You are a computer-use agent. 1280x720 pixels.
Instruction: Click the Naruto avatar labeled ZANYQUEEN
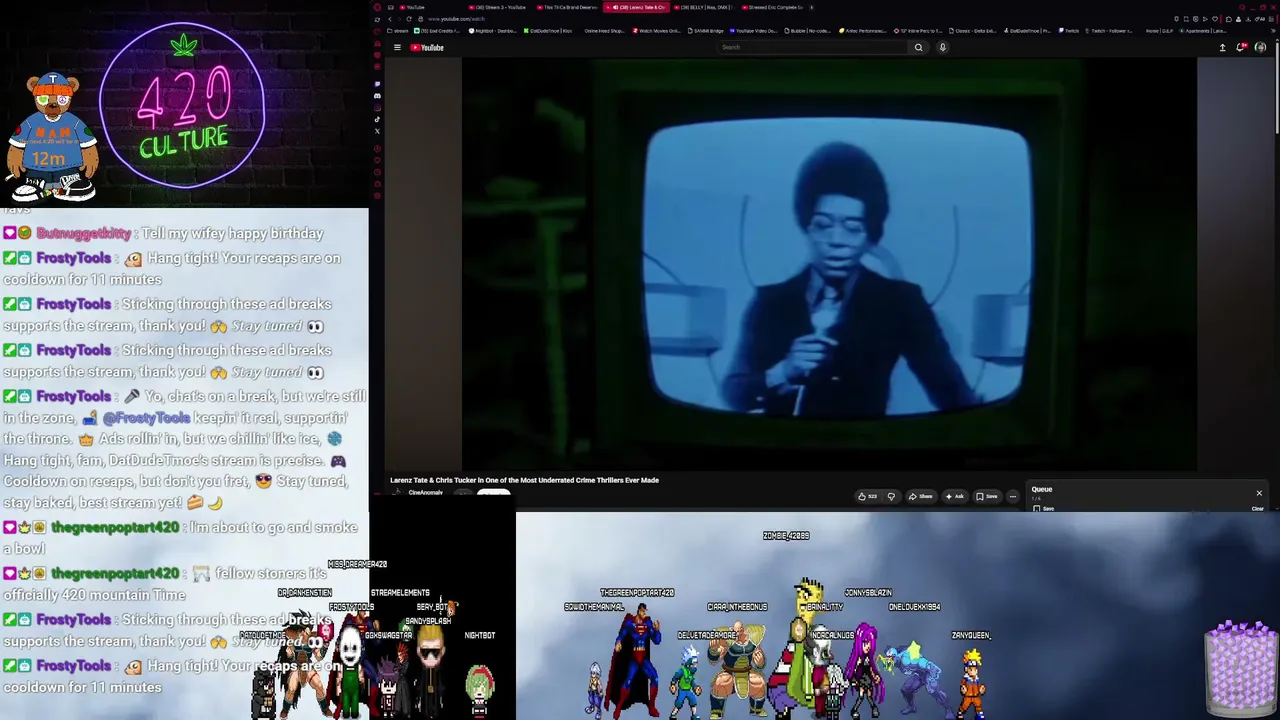tap(972, 682)
